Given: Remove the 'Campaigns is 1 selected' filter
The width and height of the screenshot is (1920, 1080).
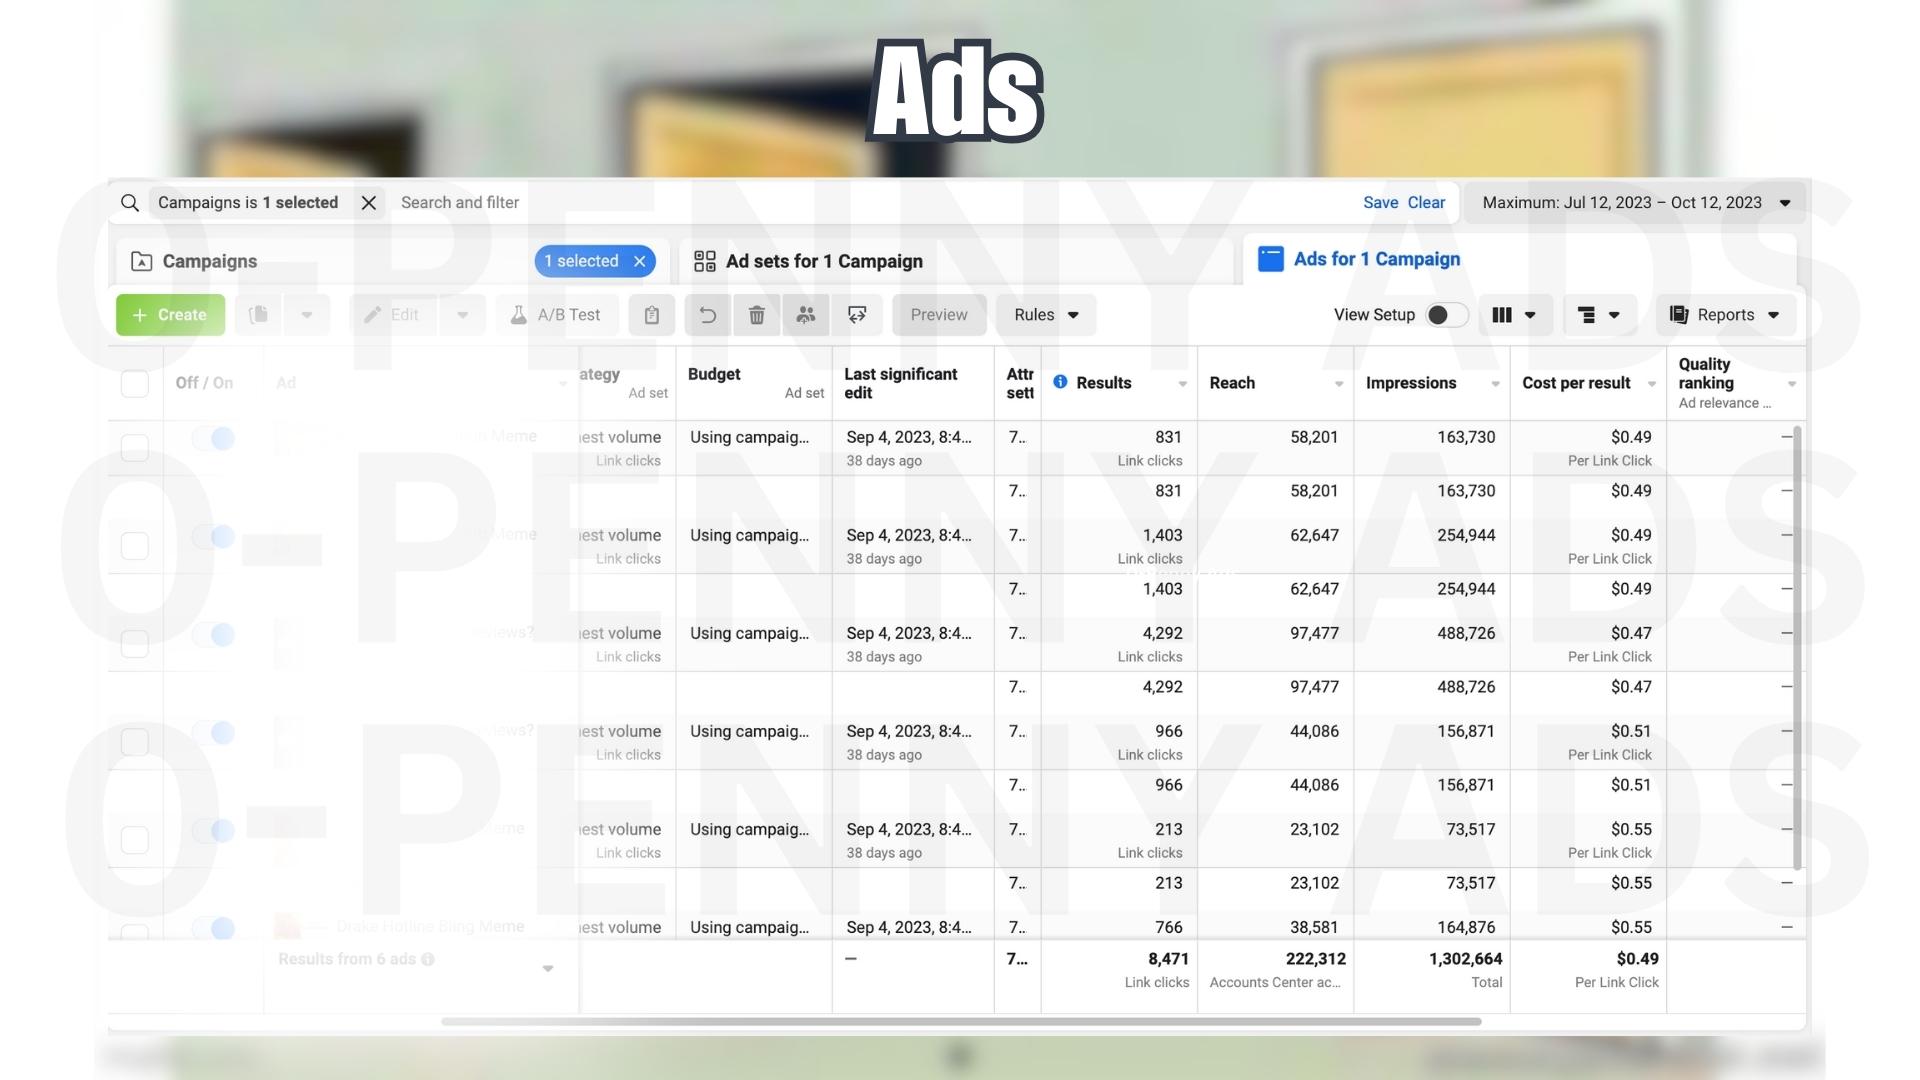Looking at the screenshot, I should coord(369,203).
